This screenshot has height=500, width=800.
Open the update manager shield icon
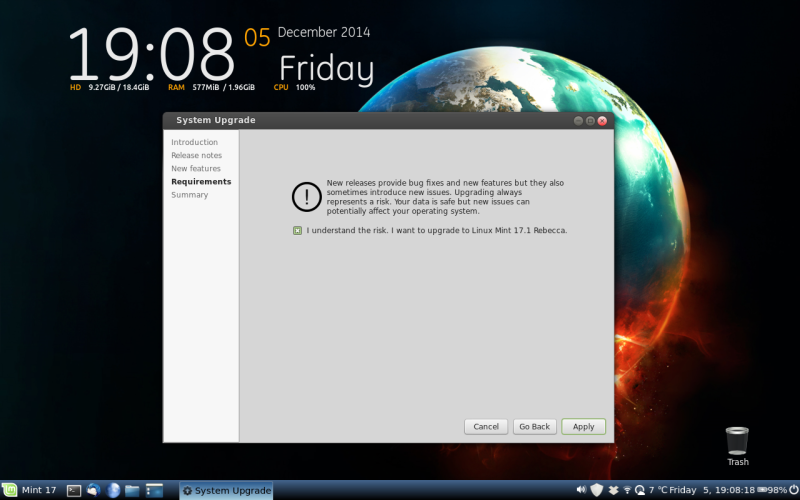[597, 490]
